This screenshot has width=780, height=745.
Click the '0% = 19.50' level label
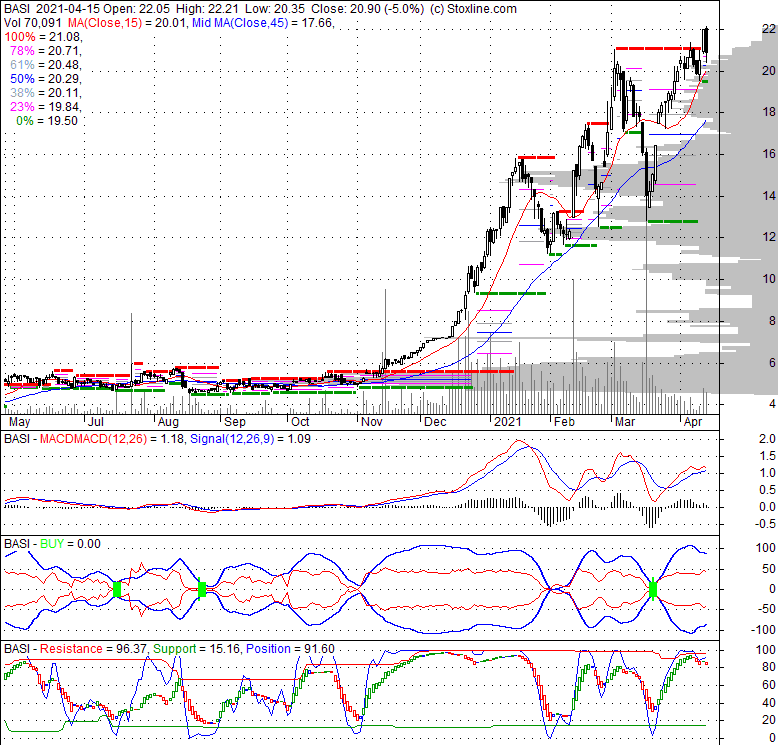[x=47, y=121]
